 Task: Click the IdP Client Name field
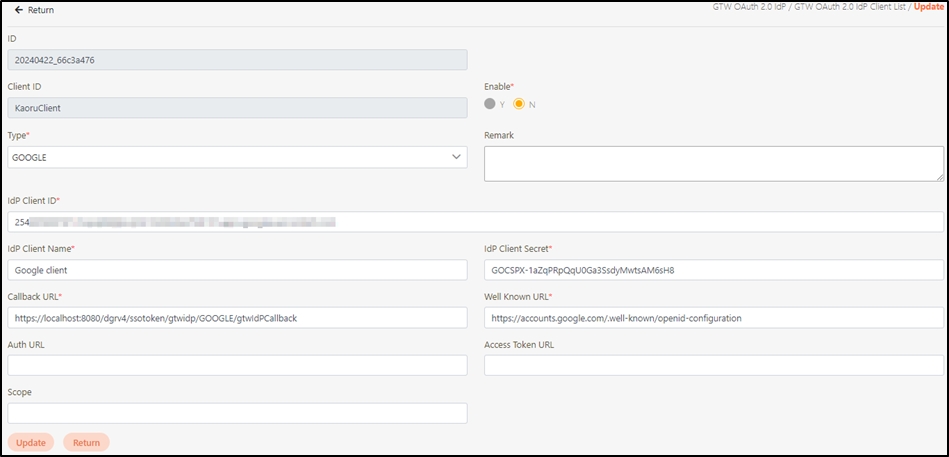tap(236, 270)
